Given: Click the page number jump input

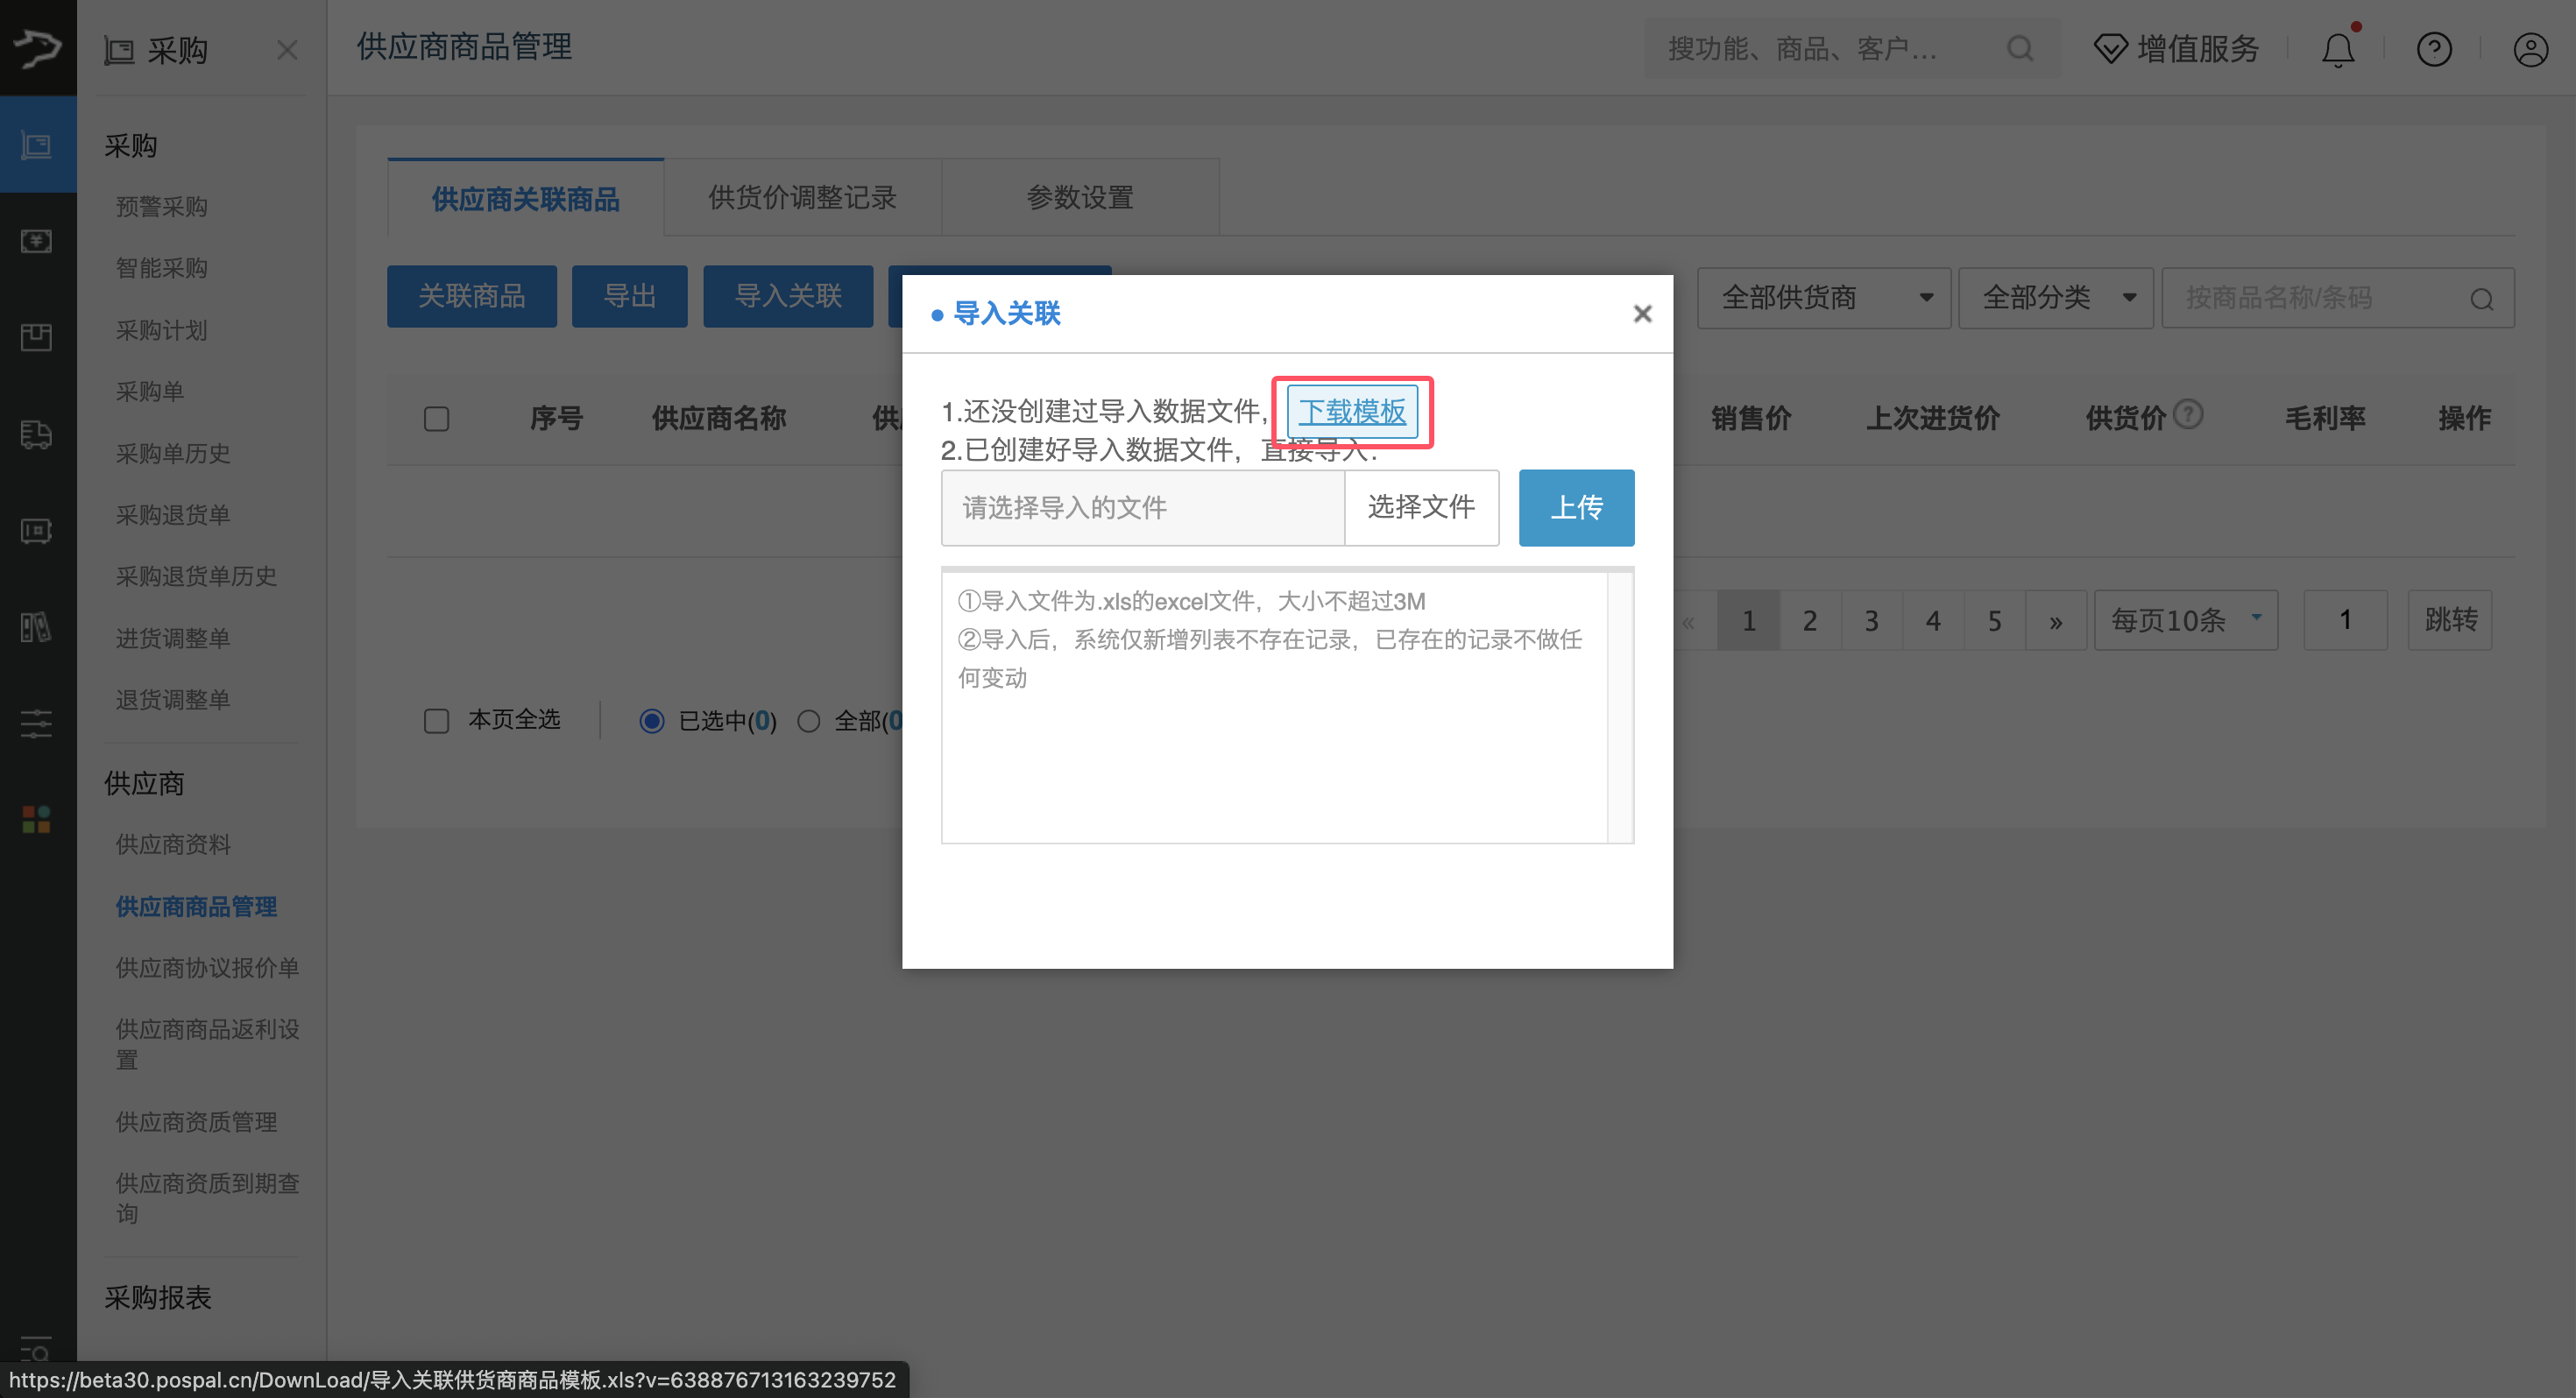Looking at the screenshot, I should [x=2345, y=620].
